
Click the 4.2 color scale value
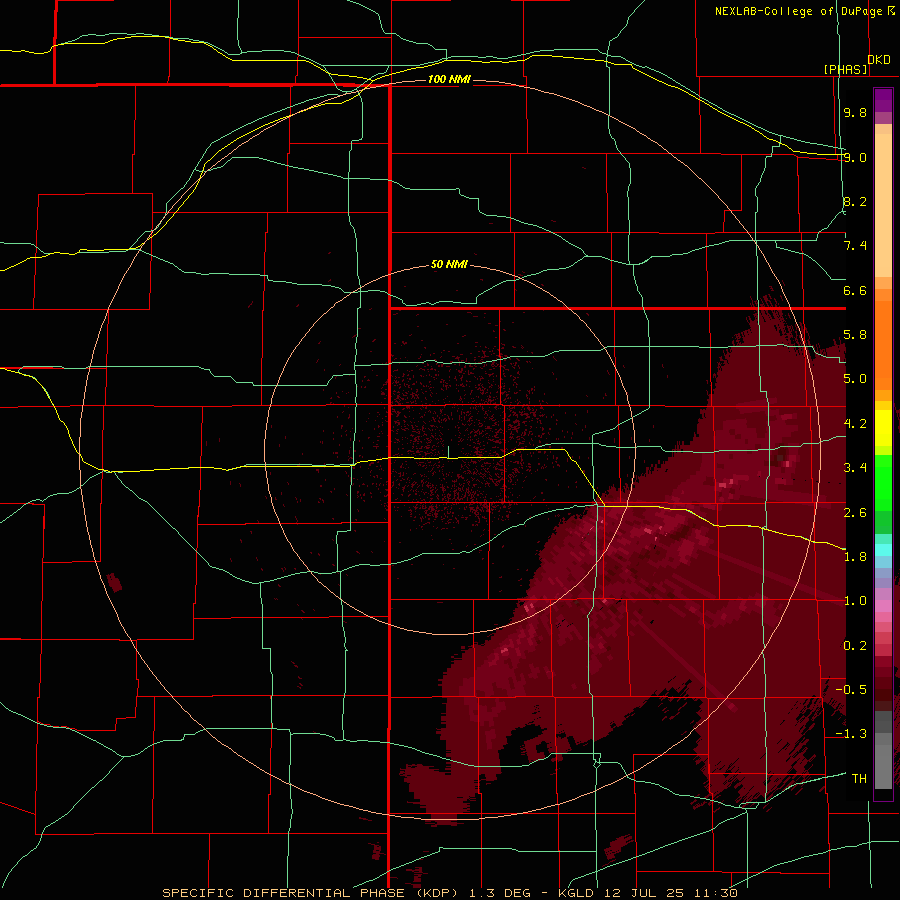pyautogui.click(x=855, y=424)
